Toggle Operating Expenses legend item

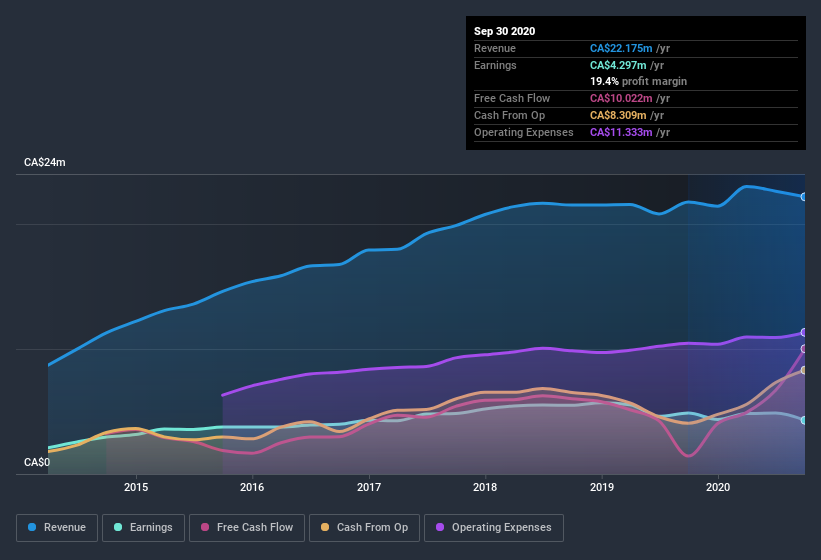pyautogui.click(x=493, y=527)
